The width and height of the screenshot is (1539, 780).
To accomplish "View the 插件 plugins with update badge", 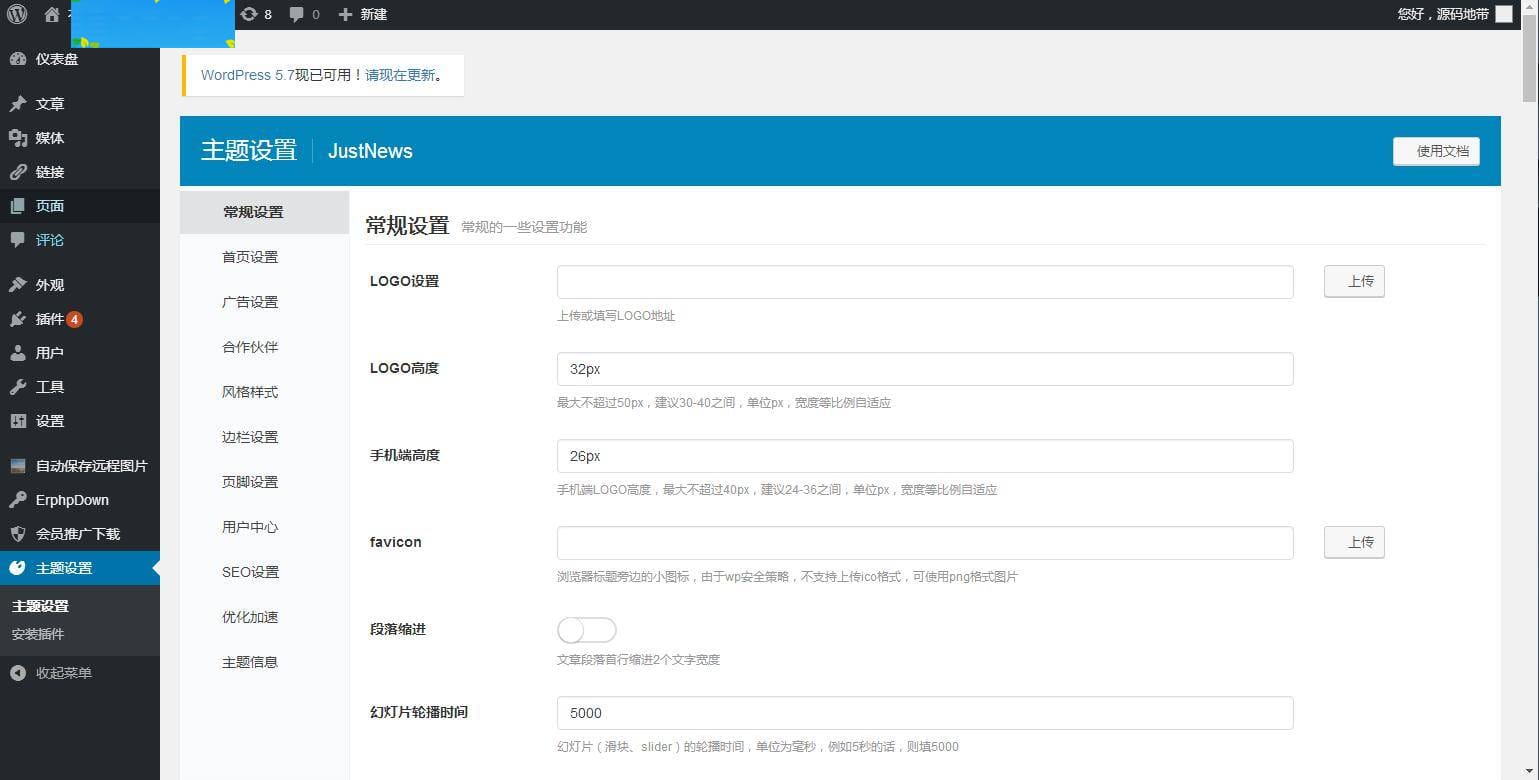I will coord(48,318).
